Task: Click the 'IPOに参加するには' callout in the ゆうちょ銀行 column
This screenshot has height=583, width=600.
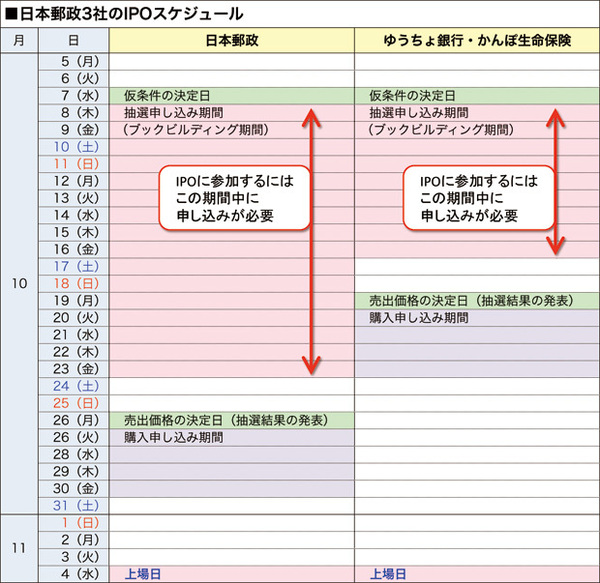Action: pos(479,198)
